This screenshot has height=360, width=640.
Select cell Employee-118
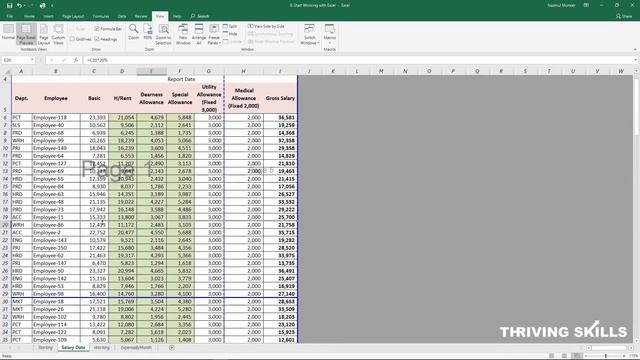coord(56,118)
